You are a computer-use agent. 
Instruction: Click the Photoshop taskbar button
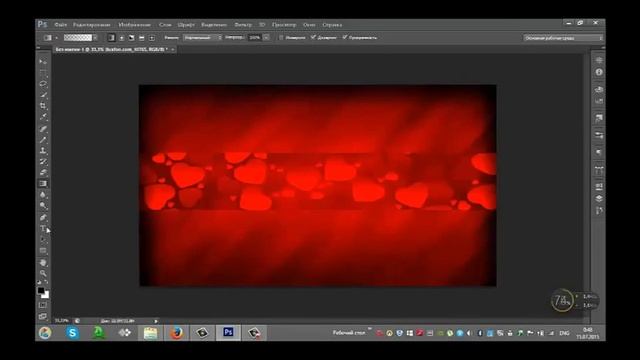(x=228, y=333)
